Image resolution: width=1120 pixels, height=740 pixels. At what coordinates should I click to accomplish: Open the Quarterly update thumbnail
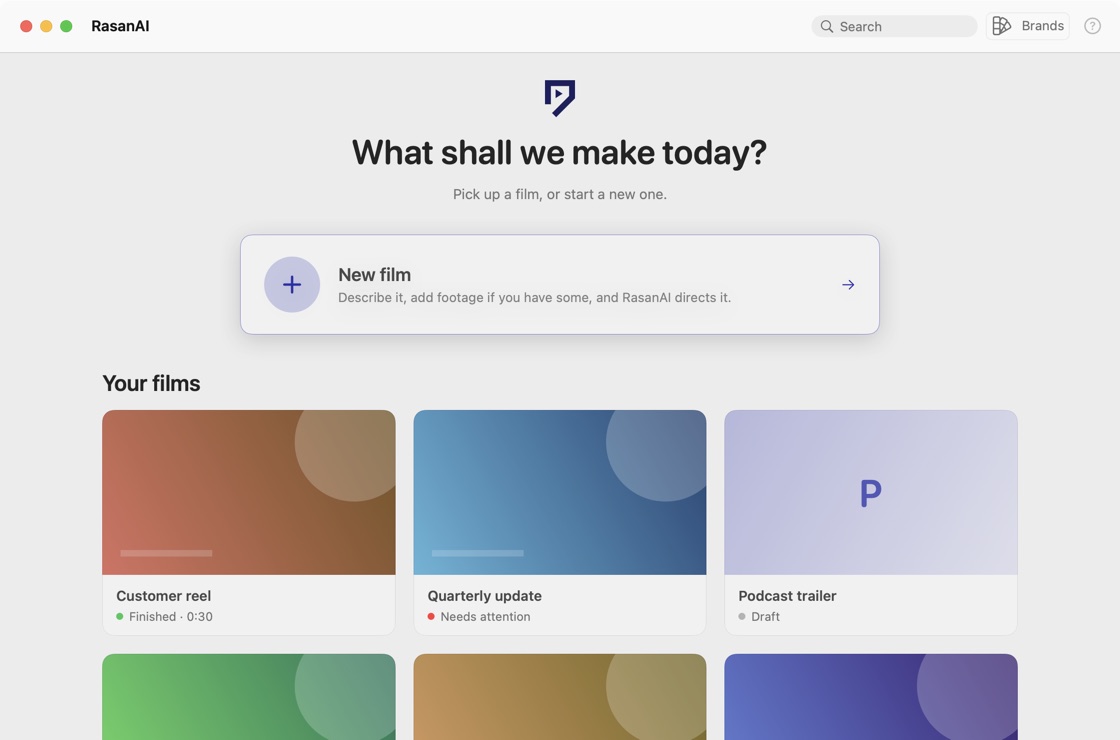pos(560,492)
